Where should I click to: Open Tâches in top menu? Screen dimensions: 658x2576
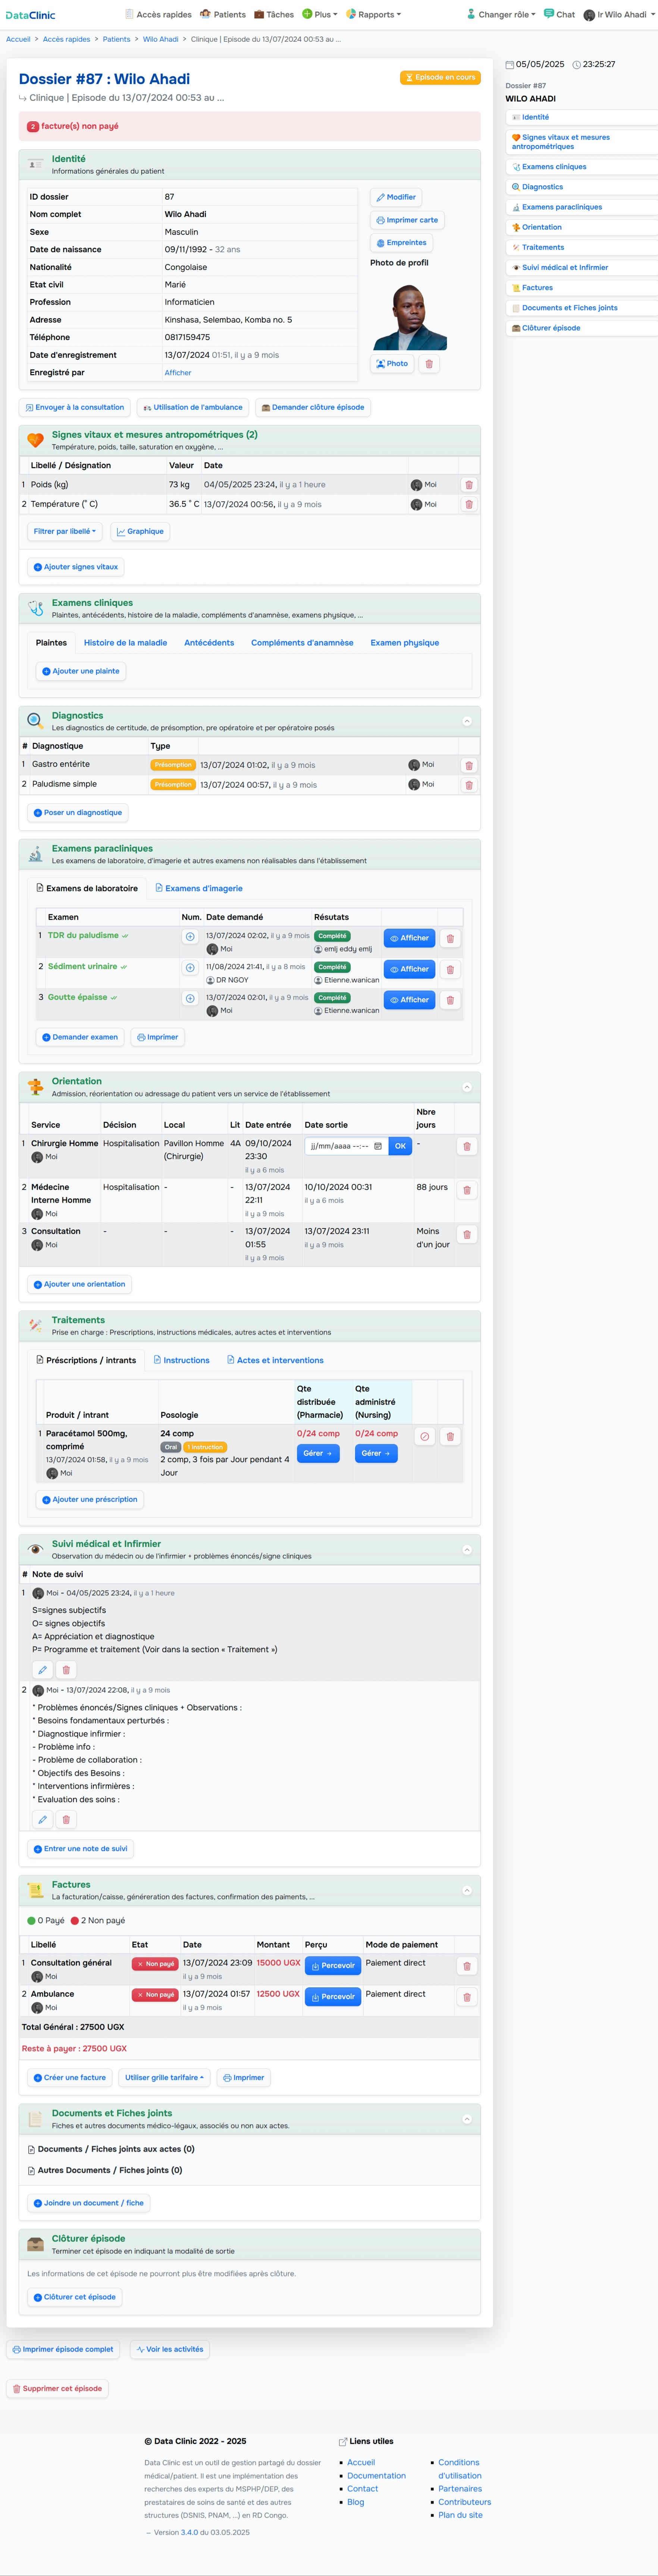pyautogui.click(x=274, y=14)
